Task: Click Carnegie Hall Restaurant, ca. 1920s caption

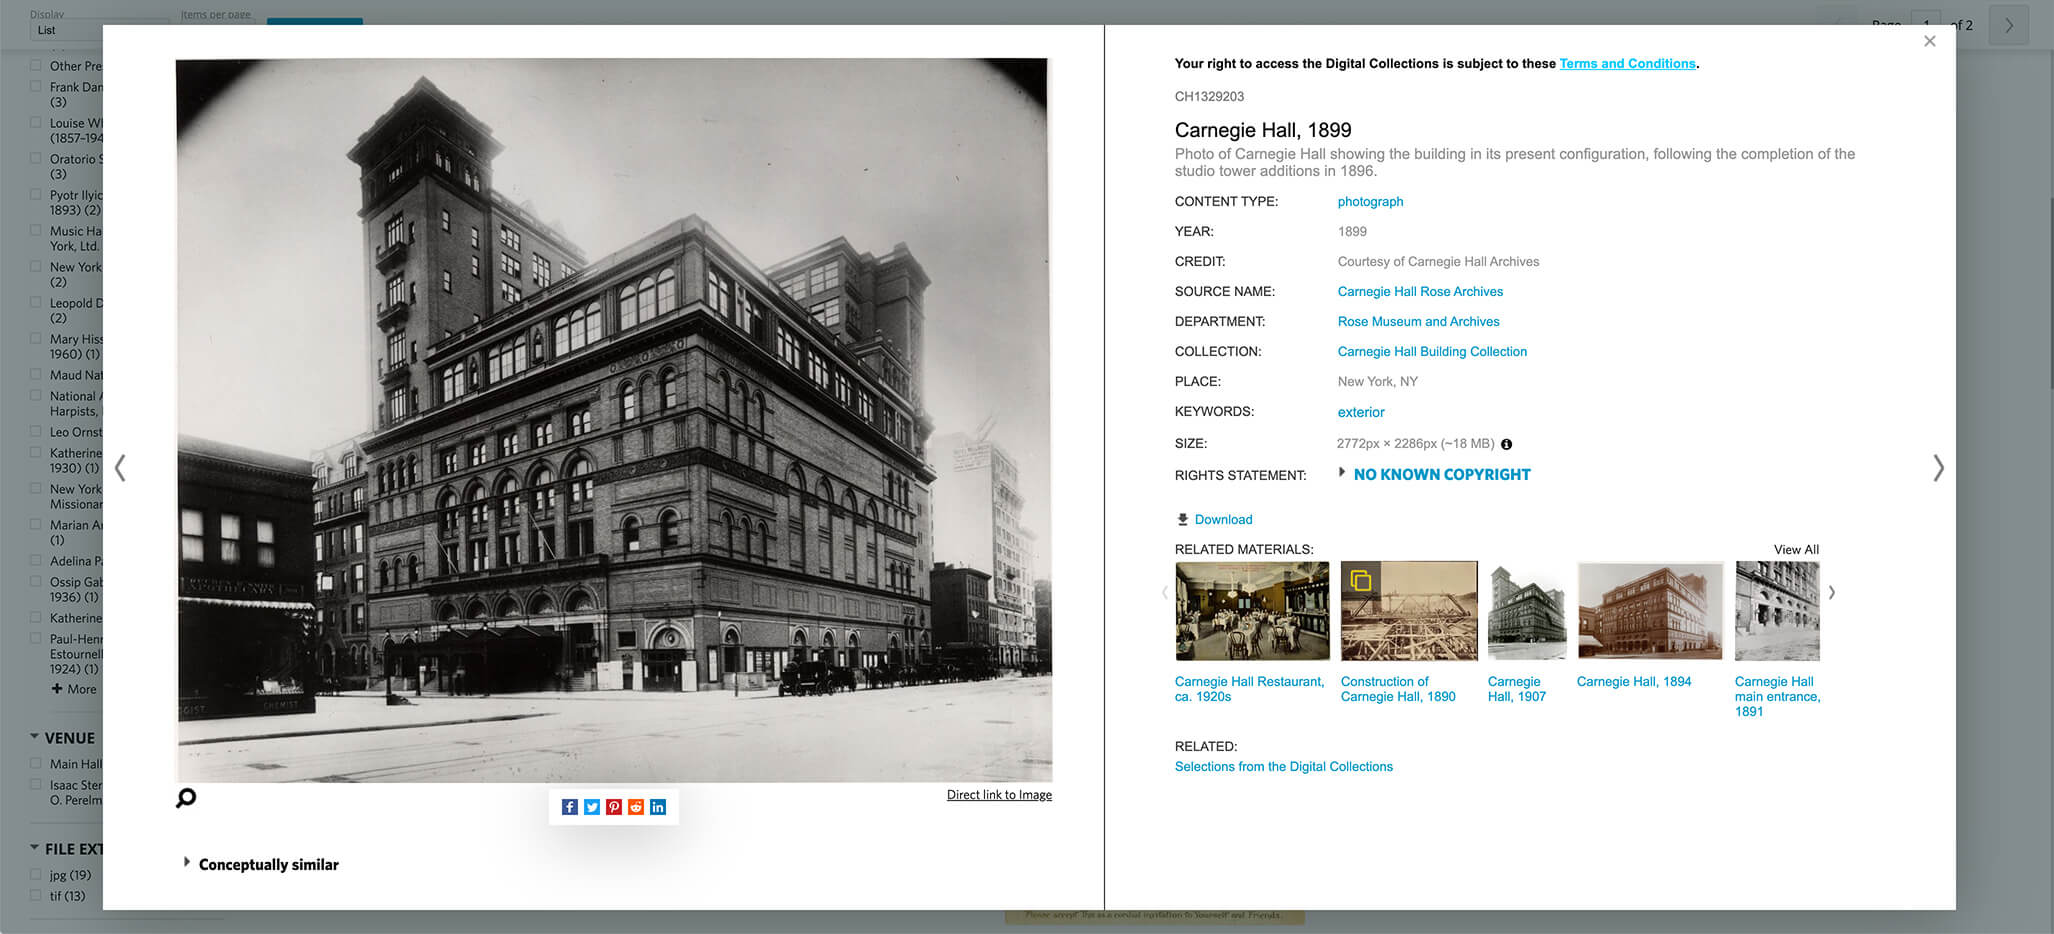Action: 1249,689
